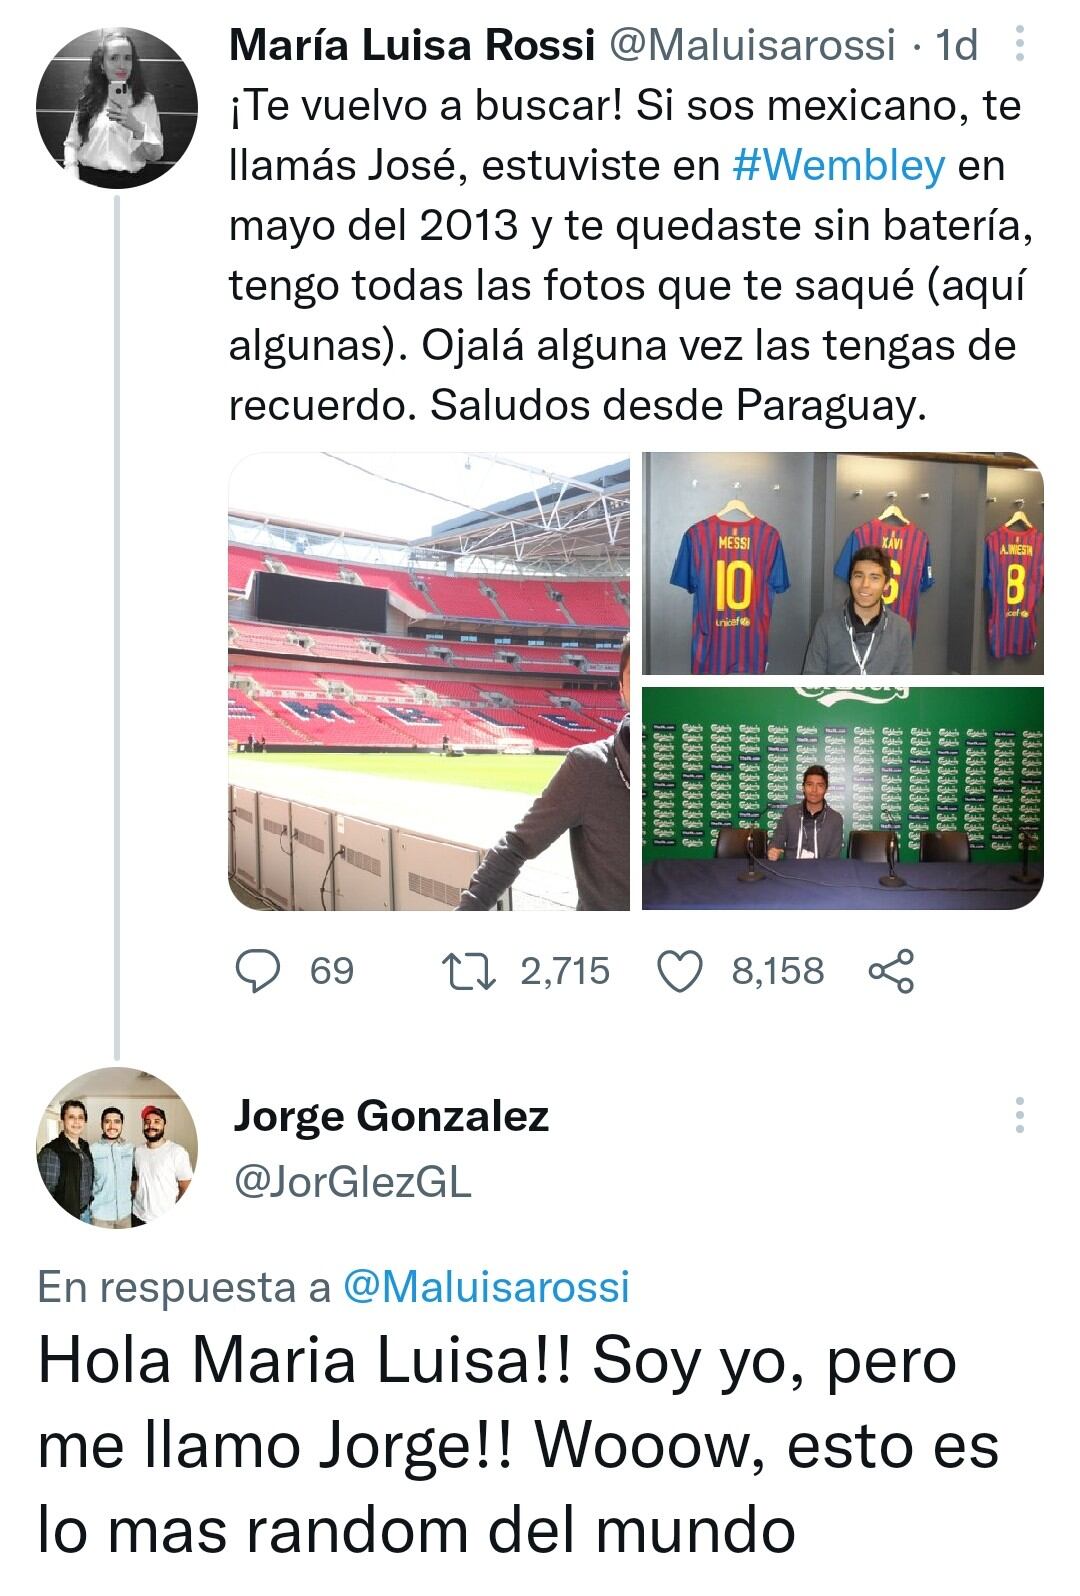This screenshot has width=1080, height=1596.
Task: Click the reply speech bubble icon
Action: 257,971
